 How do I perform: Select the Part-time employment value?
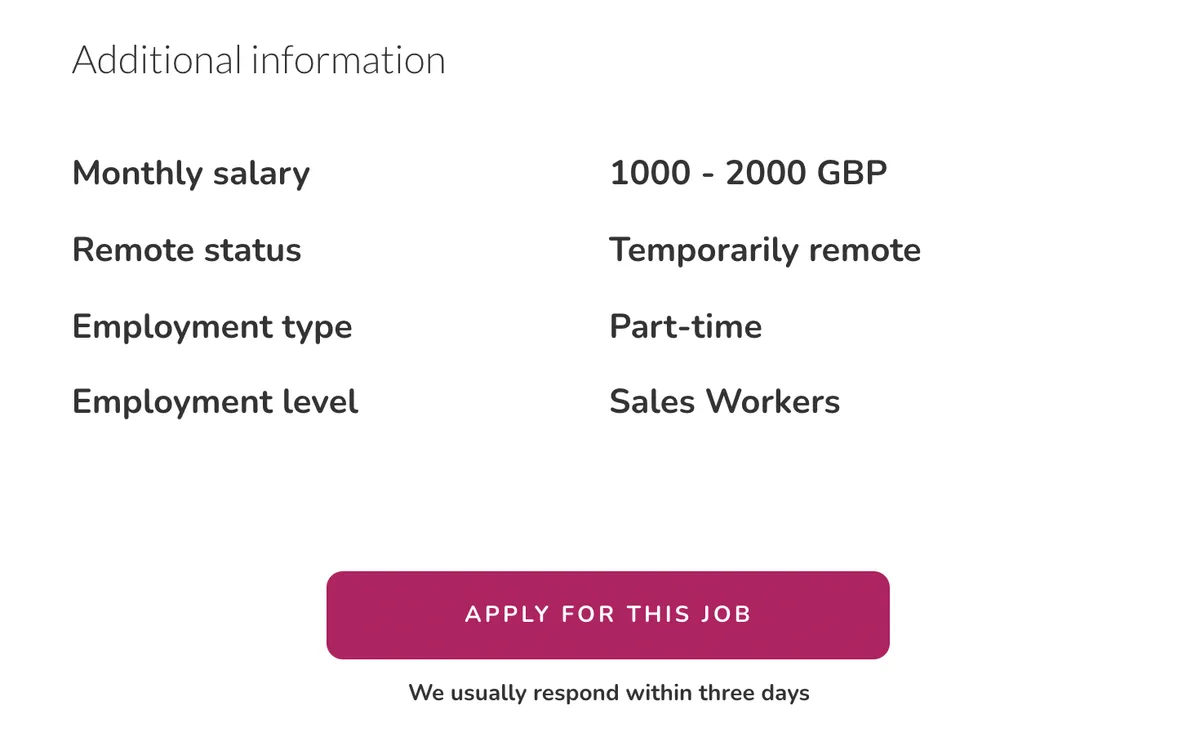[685, 326]
